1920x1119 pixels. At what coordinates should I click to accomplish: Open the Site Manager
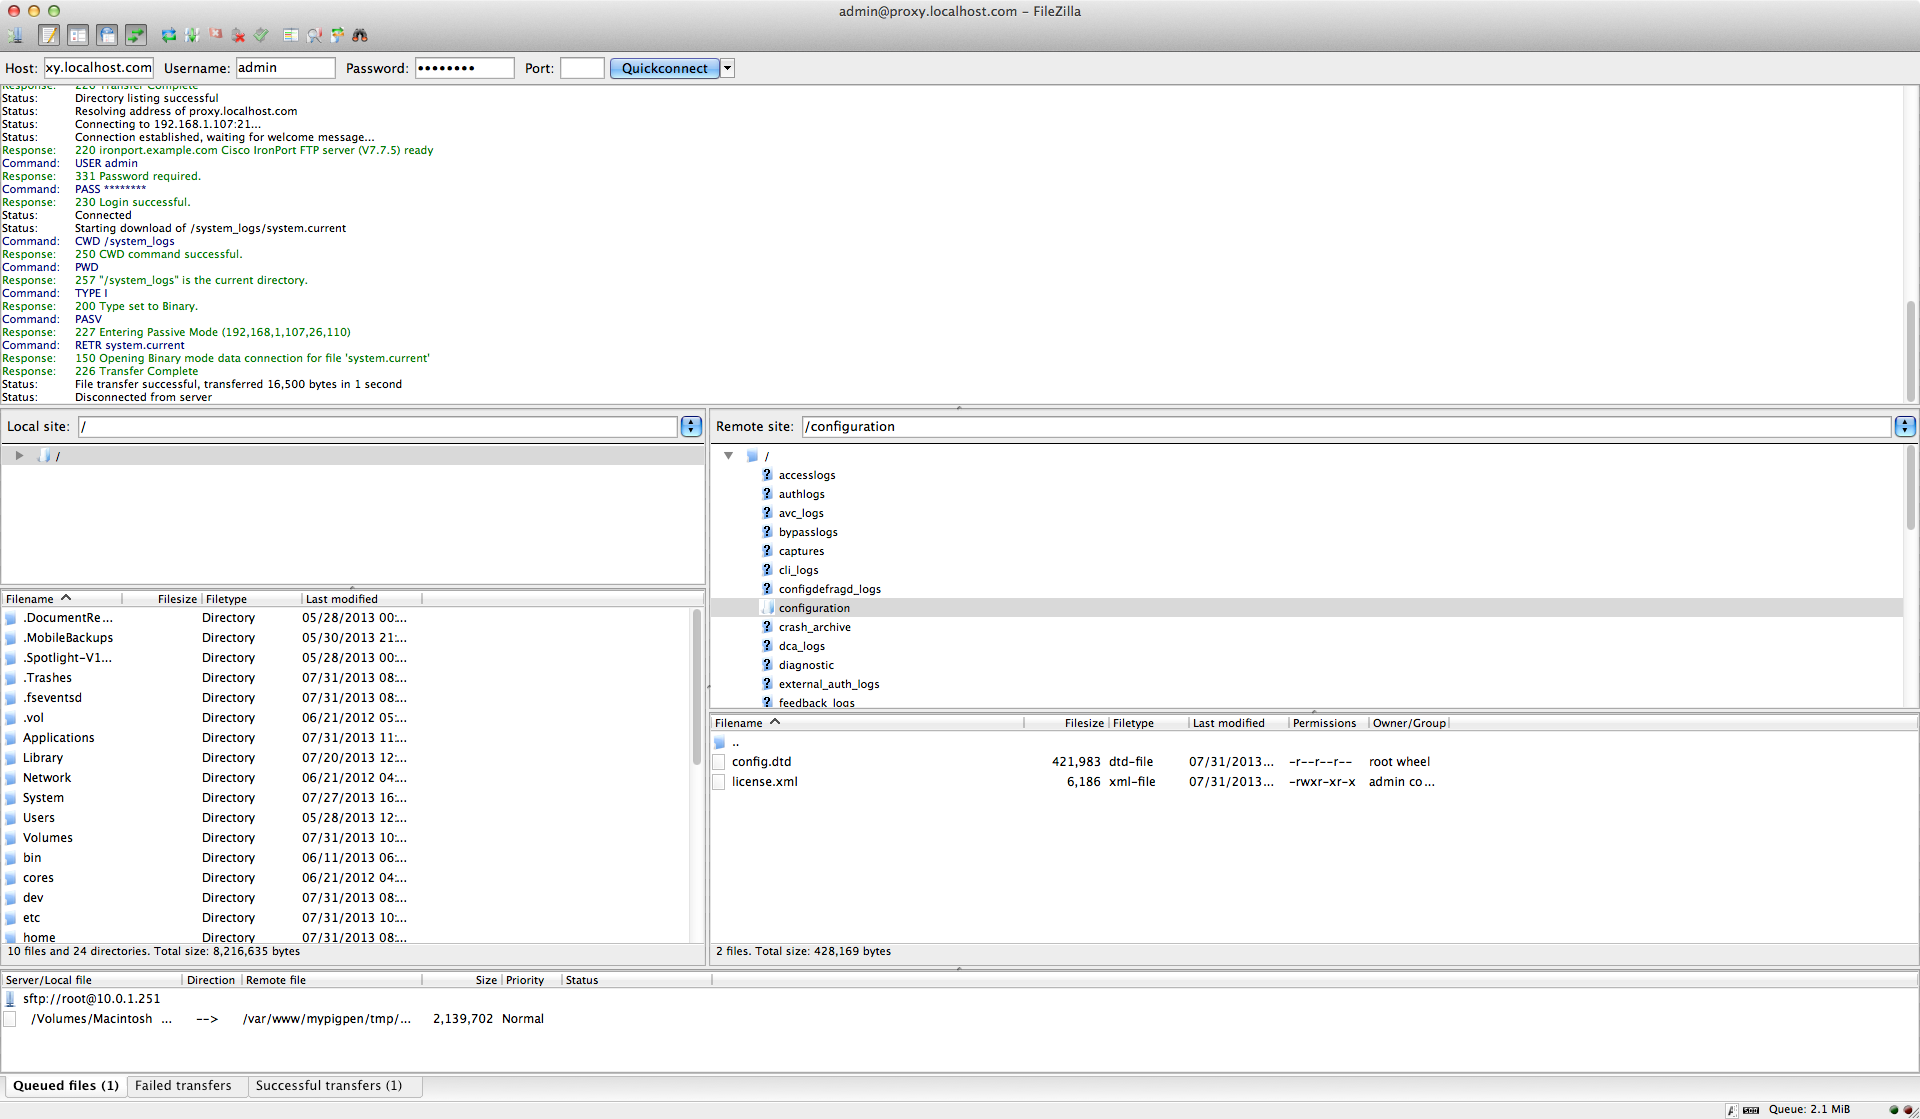[x=16, y=36]
